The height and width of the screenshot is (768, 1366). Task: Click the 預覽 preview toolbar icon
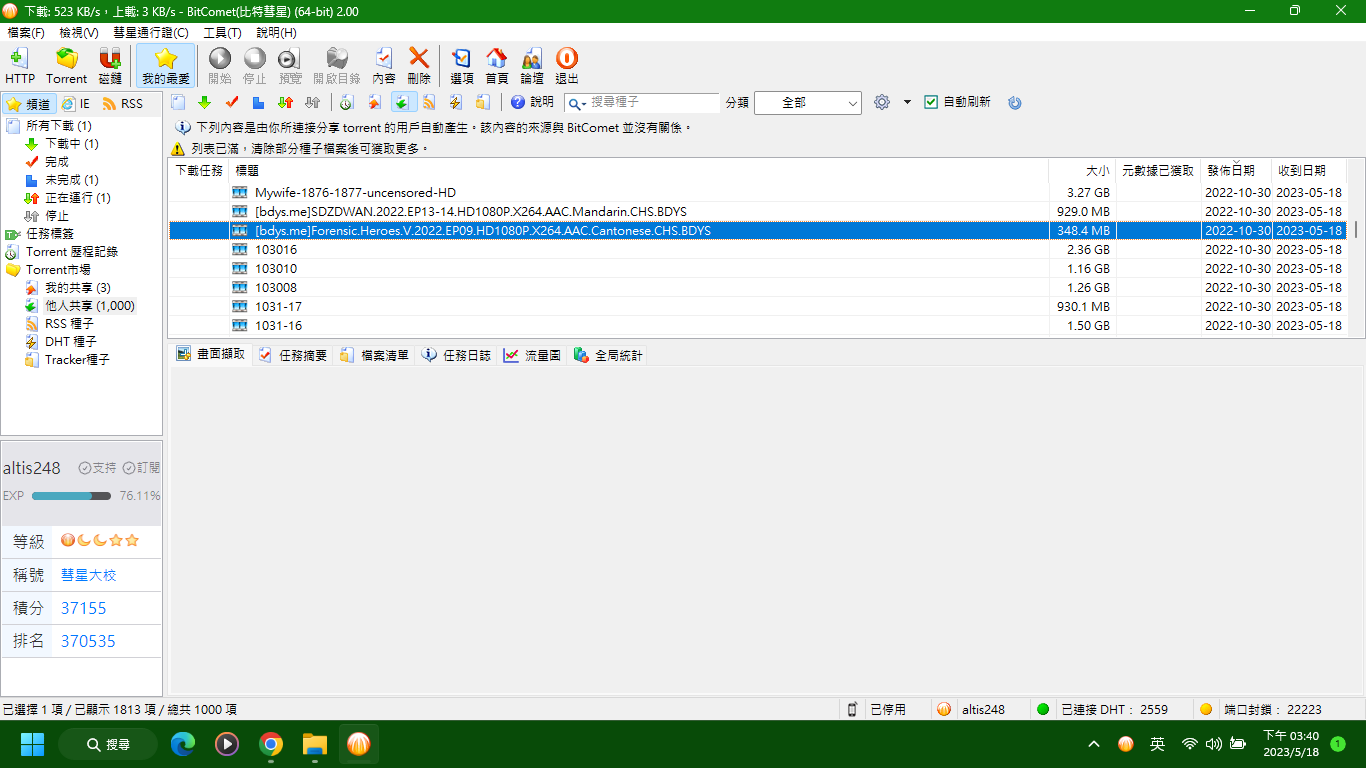tap(290, 66)
